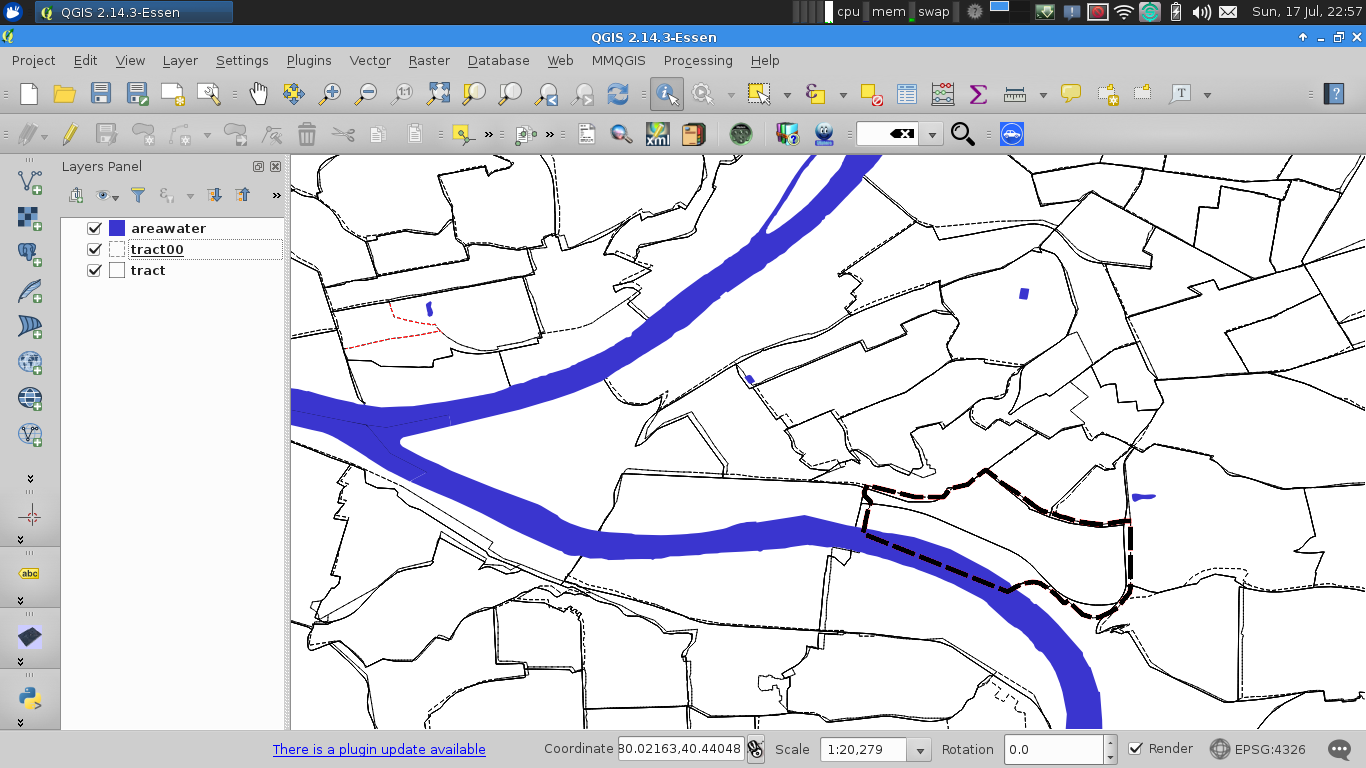Viewport: 1366px width, 768px height.
Task: Open the attribute table icon
Action: point(906,94)
